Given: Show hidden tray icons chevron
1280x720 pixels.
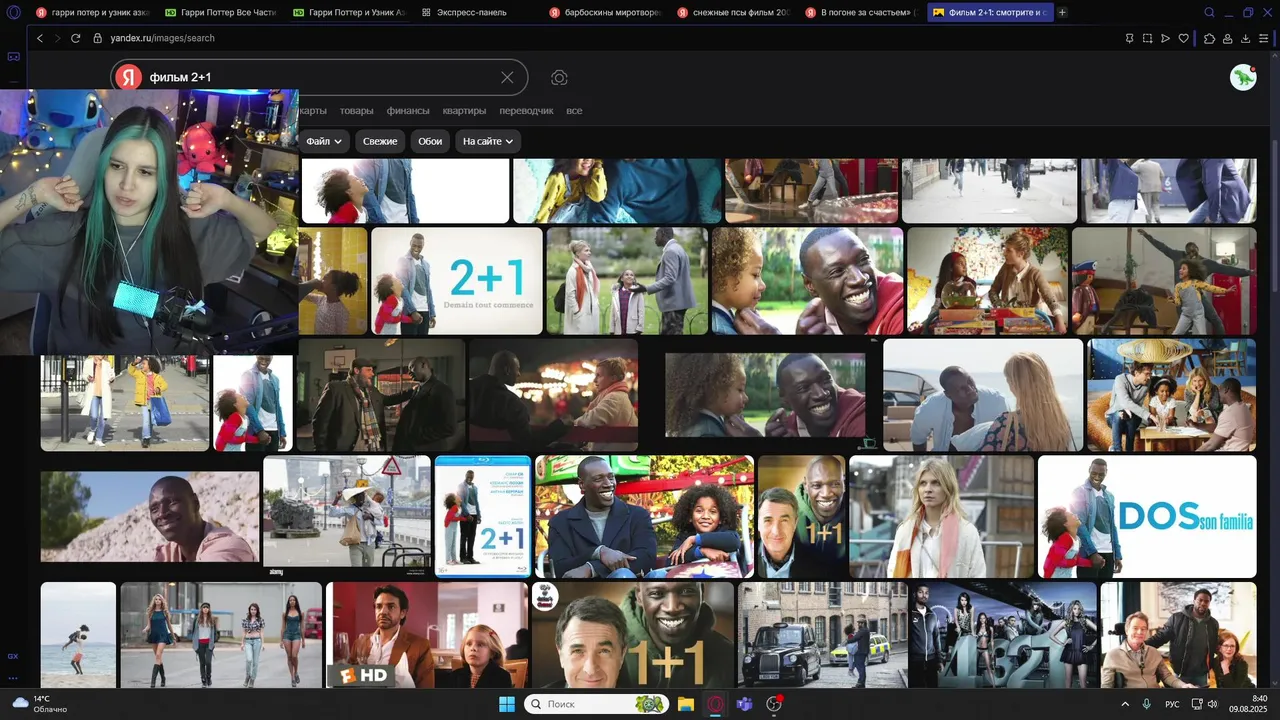Looking at the screenshot, I should [1125, 704].
